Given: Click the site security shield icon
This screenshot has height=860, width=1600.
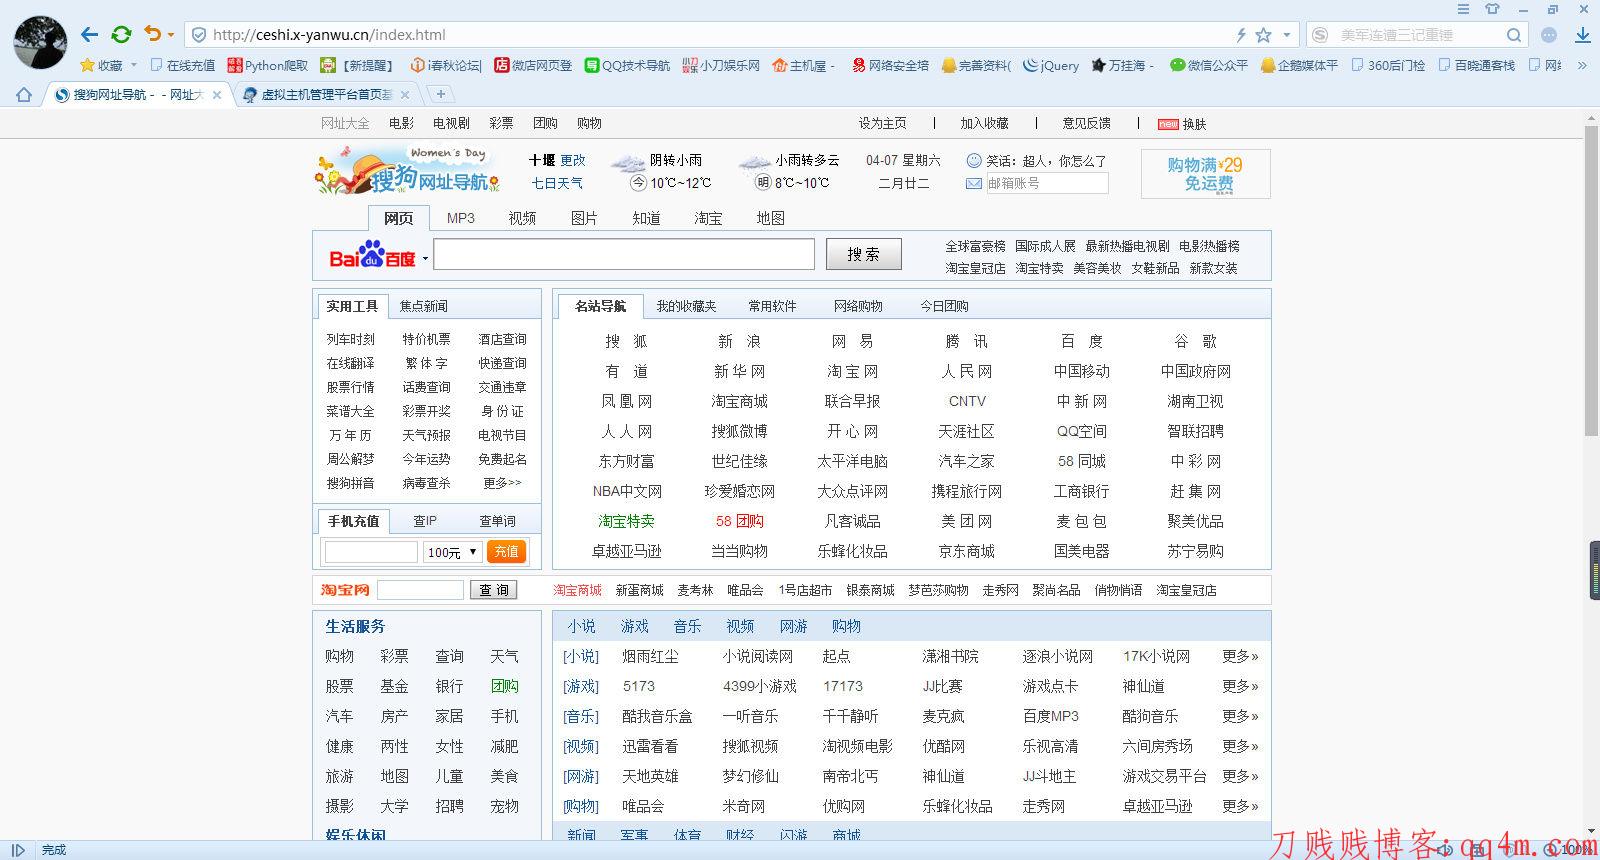Looking at the screenshot, I should click(x=199, y=35).
